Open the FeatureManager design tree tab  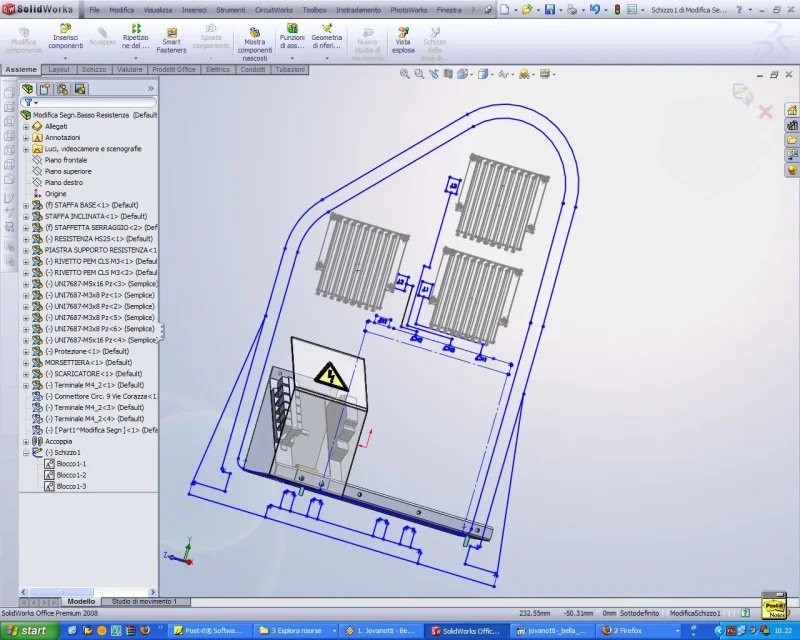pos(28,89)
